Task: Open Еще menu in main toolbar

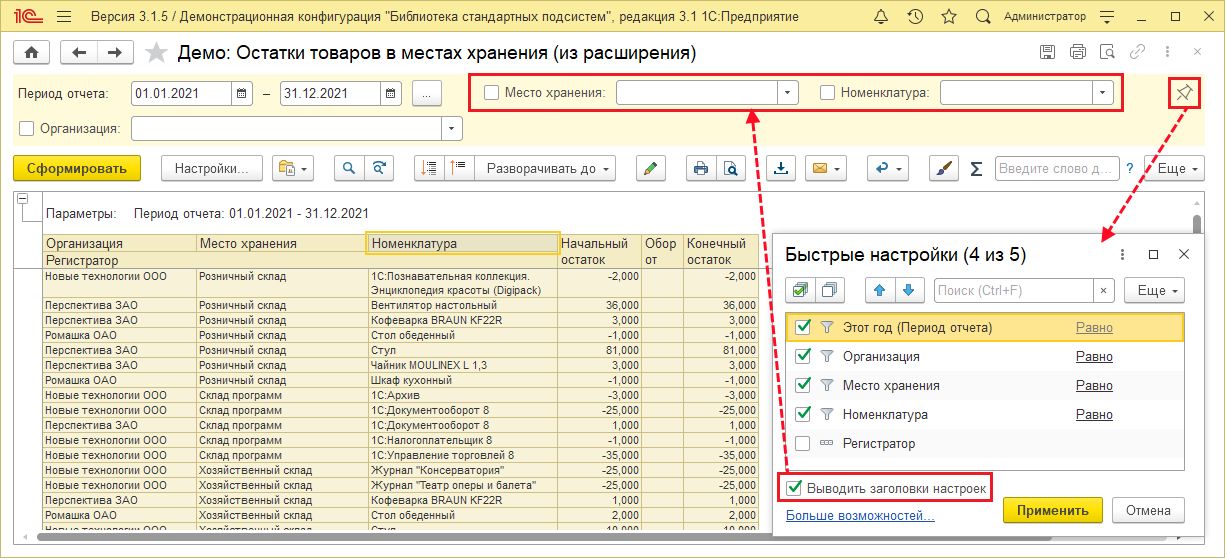Action: (x=1175, y=168)
